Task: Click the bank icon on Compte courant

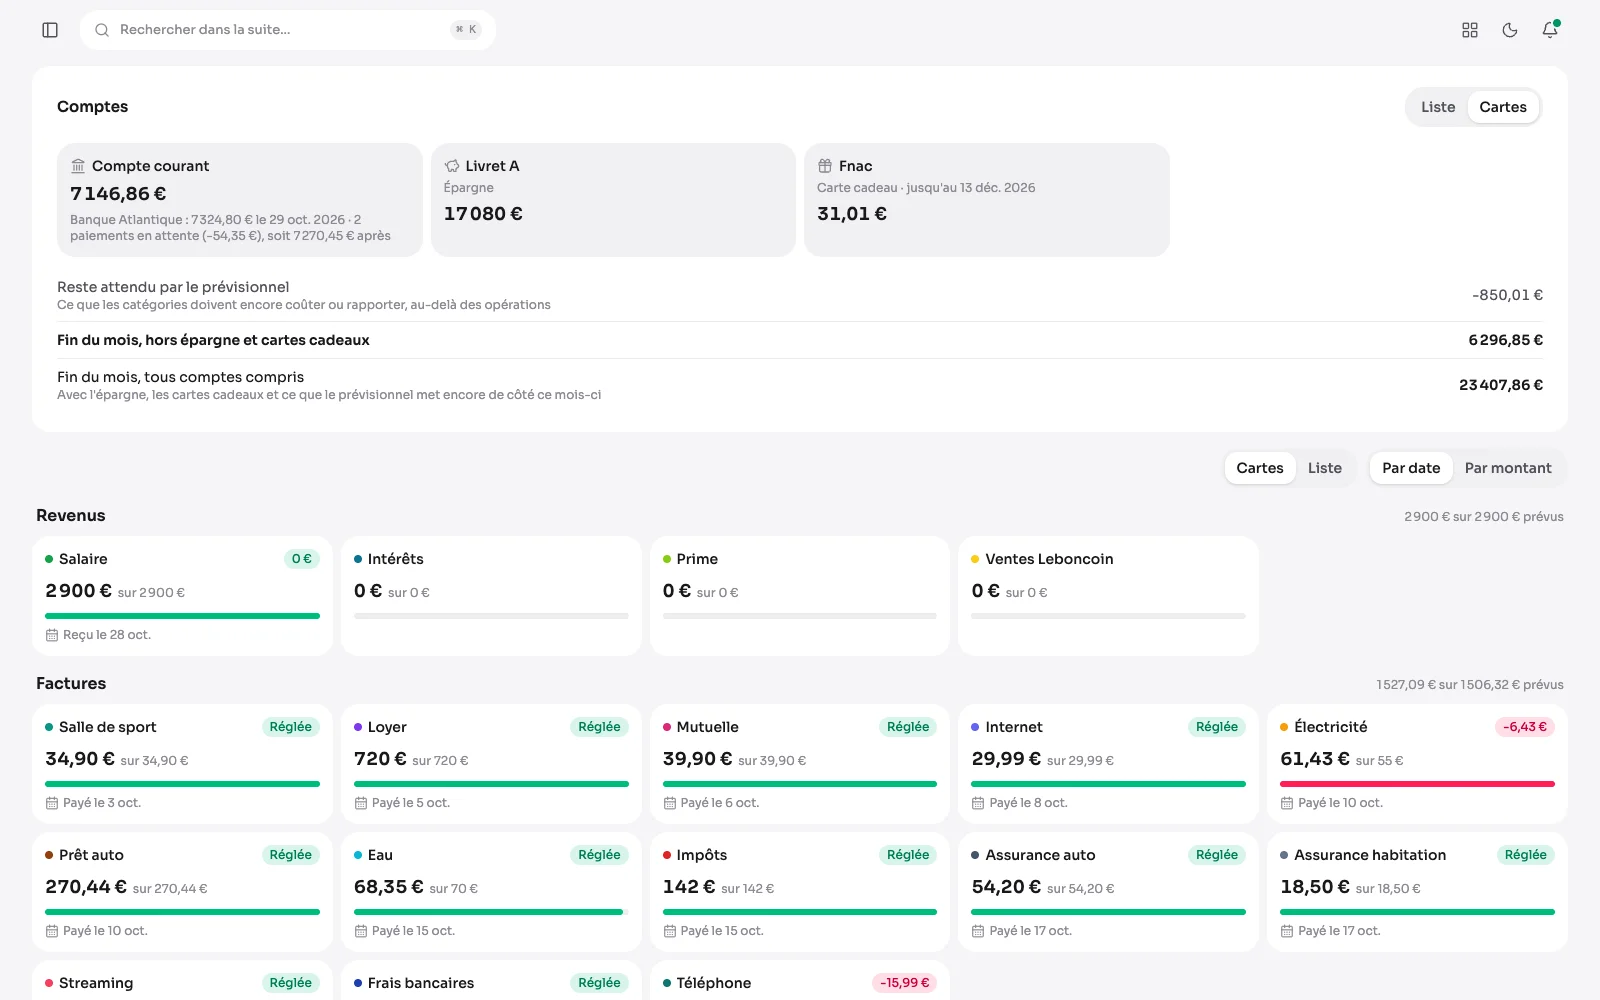Action: tap(78, 166)
